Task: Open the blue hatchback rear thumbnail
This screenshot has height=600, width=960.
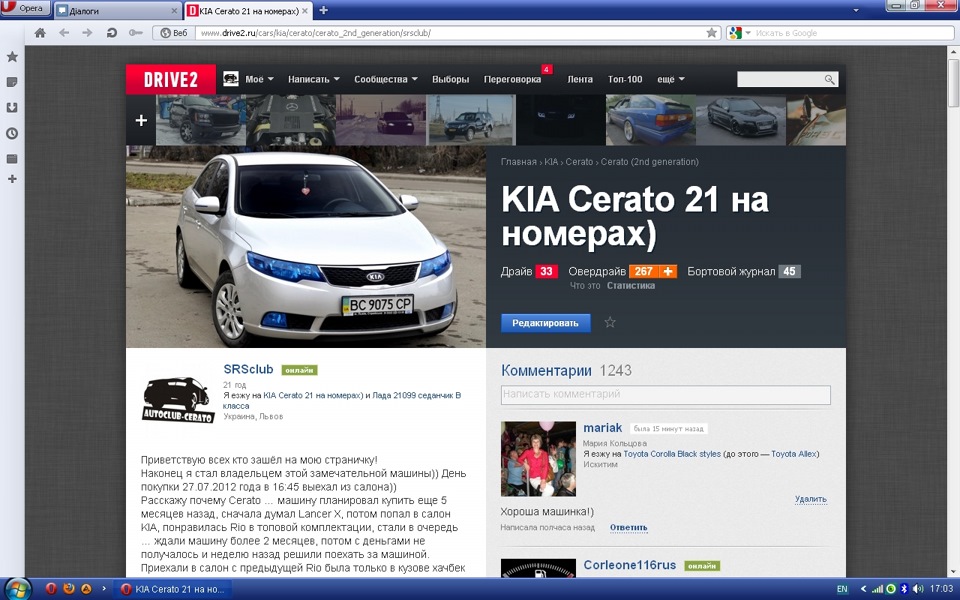Action: 651,120
